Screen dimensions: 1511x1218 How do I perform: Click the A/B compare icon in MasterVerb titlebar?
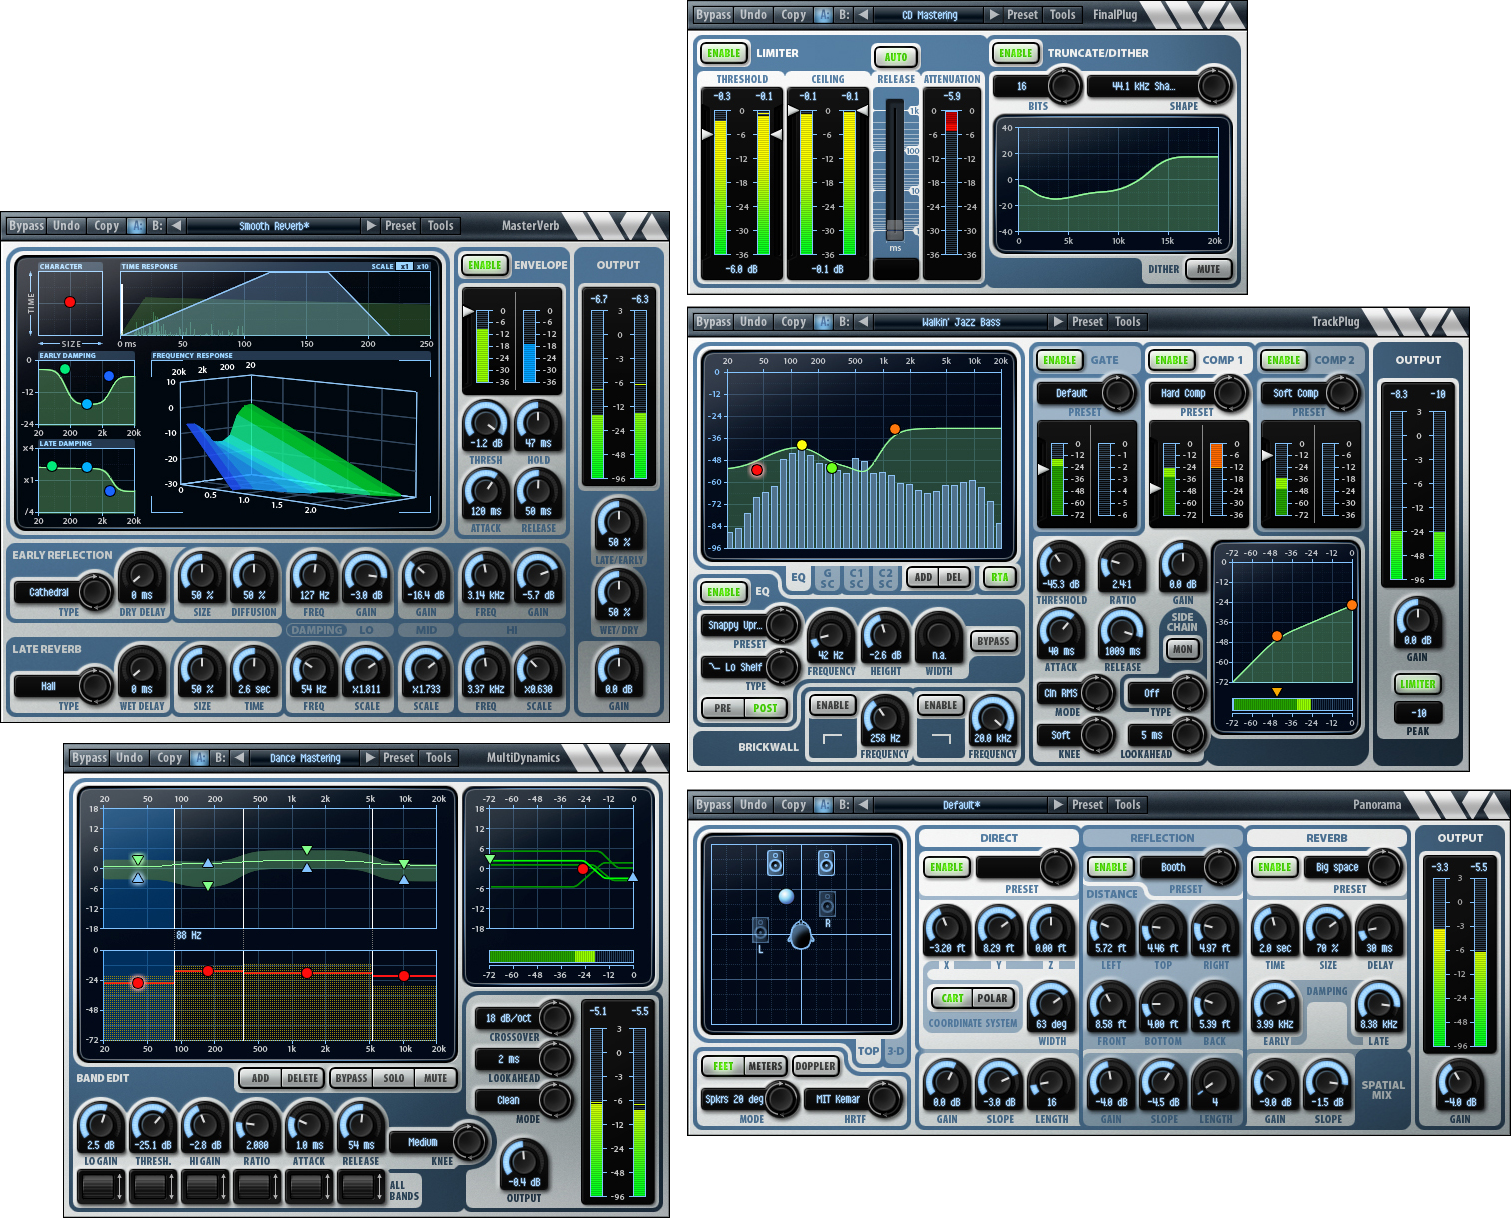[x=138, y=225]
